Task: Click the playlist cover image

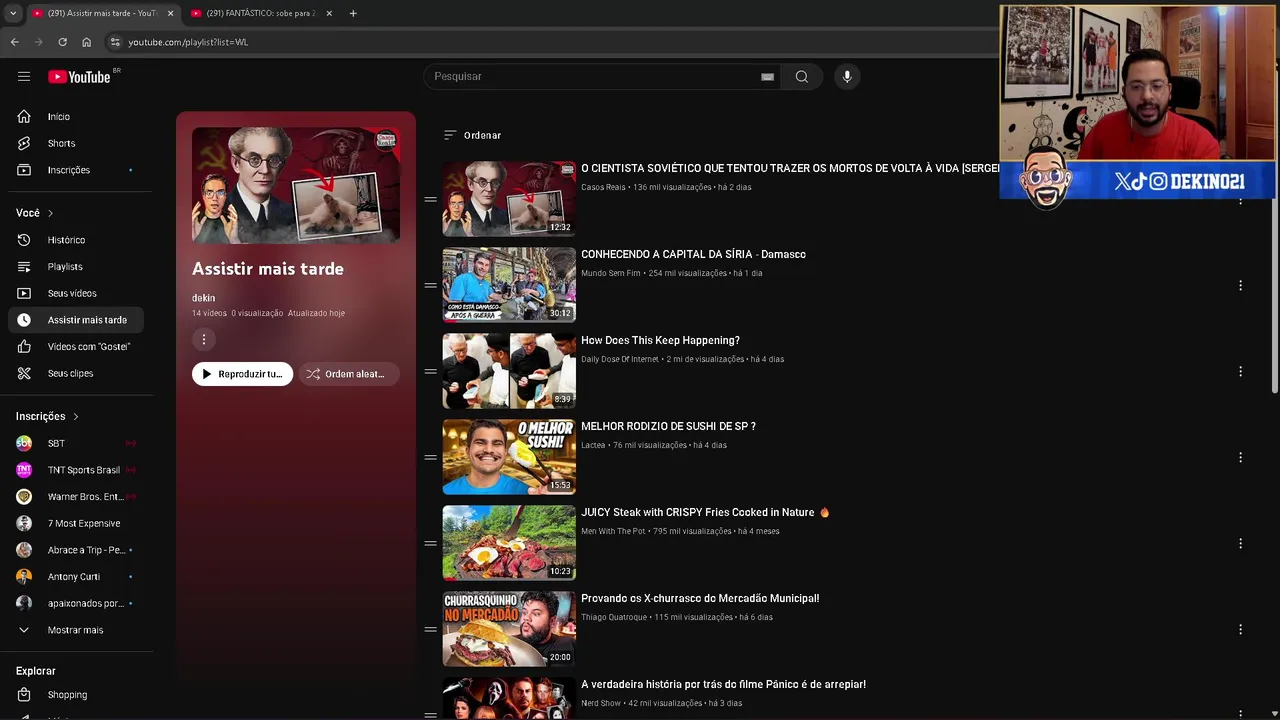Action: click(x=296, y=185)
